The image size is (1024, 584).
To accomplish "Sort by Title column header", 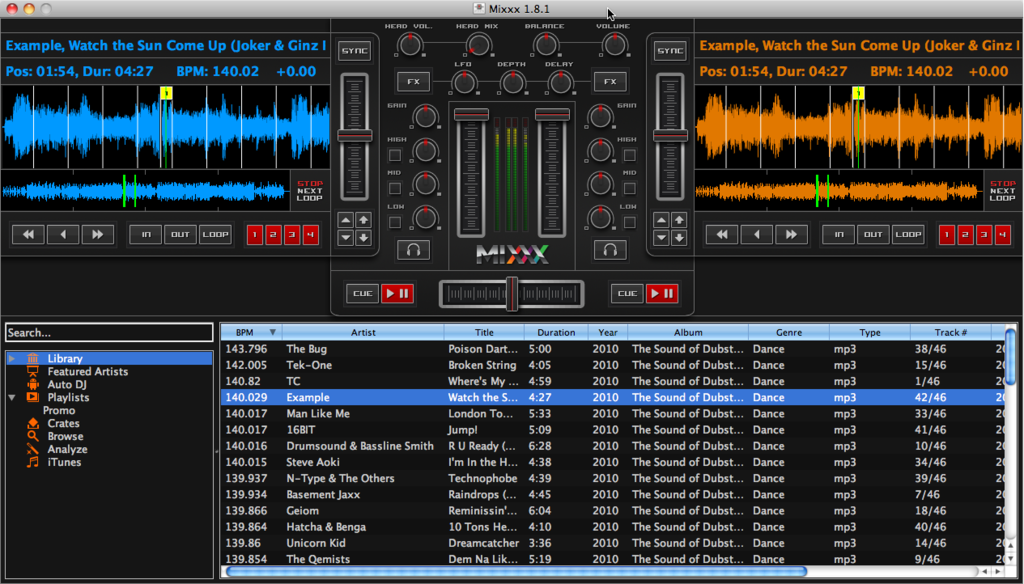I will pyautogui.click(x=484, y=333).
